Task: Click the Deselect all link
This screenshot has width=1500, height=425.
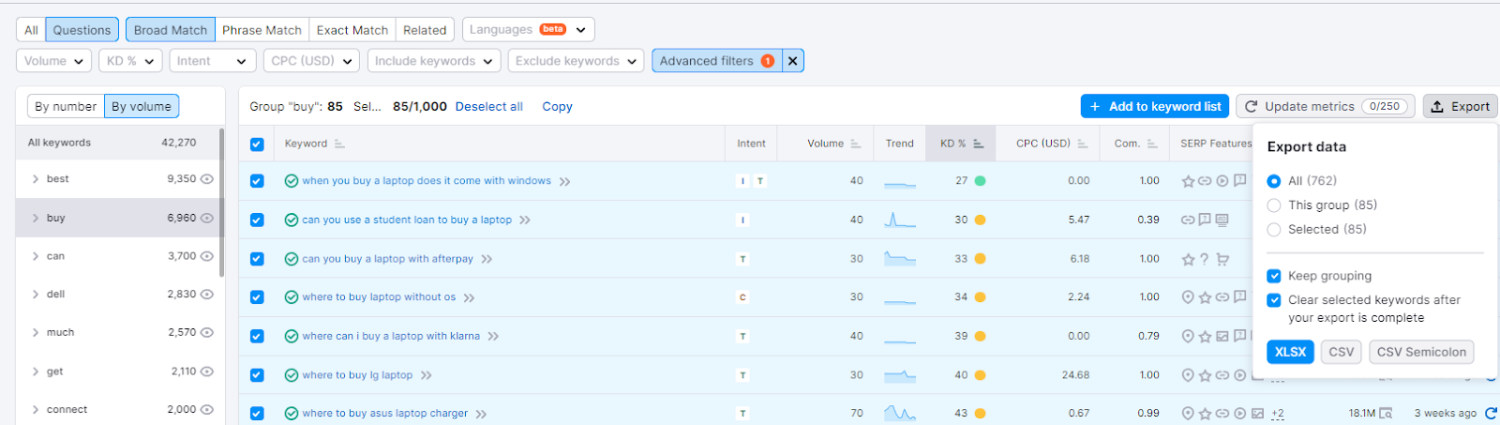Action: tap(489, 107)
